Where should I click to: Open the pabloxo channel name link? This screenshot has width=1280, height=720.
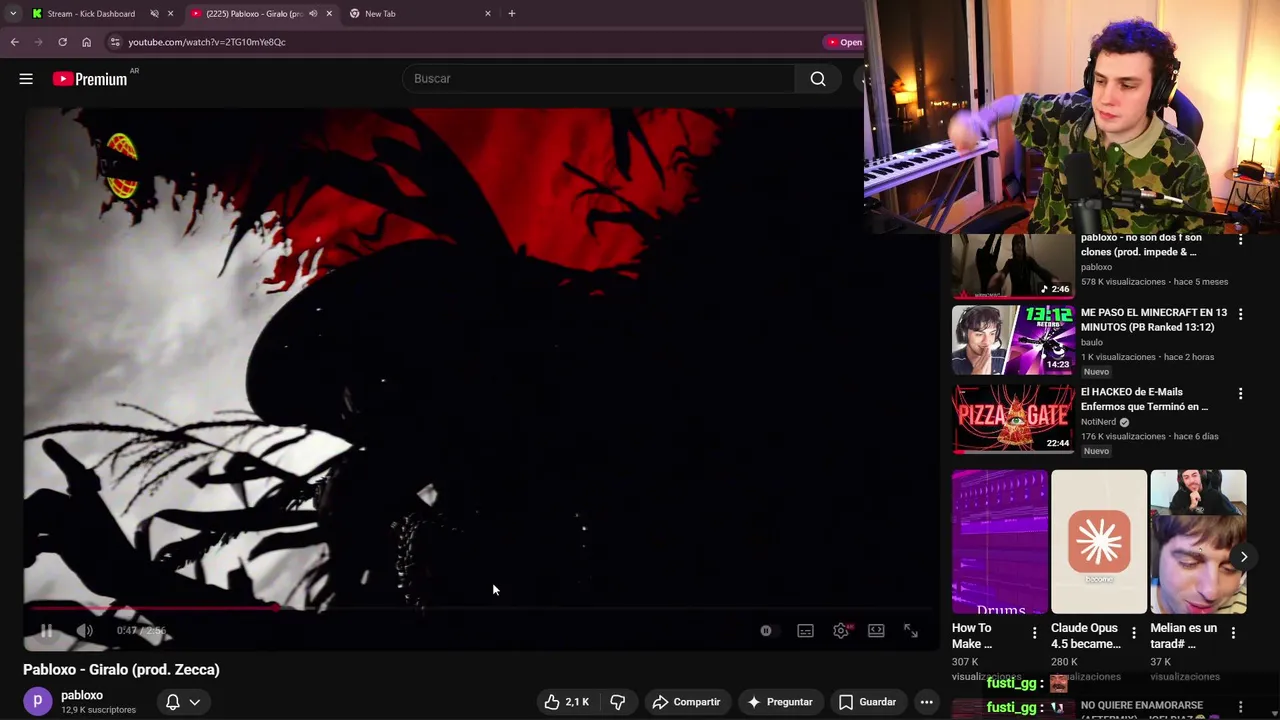tap(82, 695)
